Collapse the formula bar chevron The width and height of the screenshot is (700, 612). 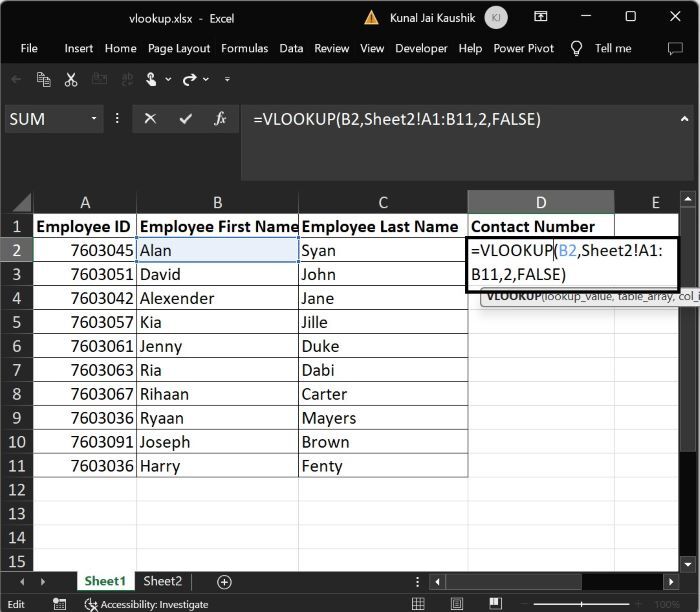(x=684, y=119)
